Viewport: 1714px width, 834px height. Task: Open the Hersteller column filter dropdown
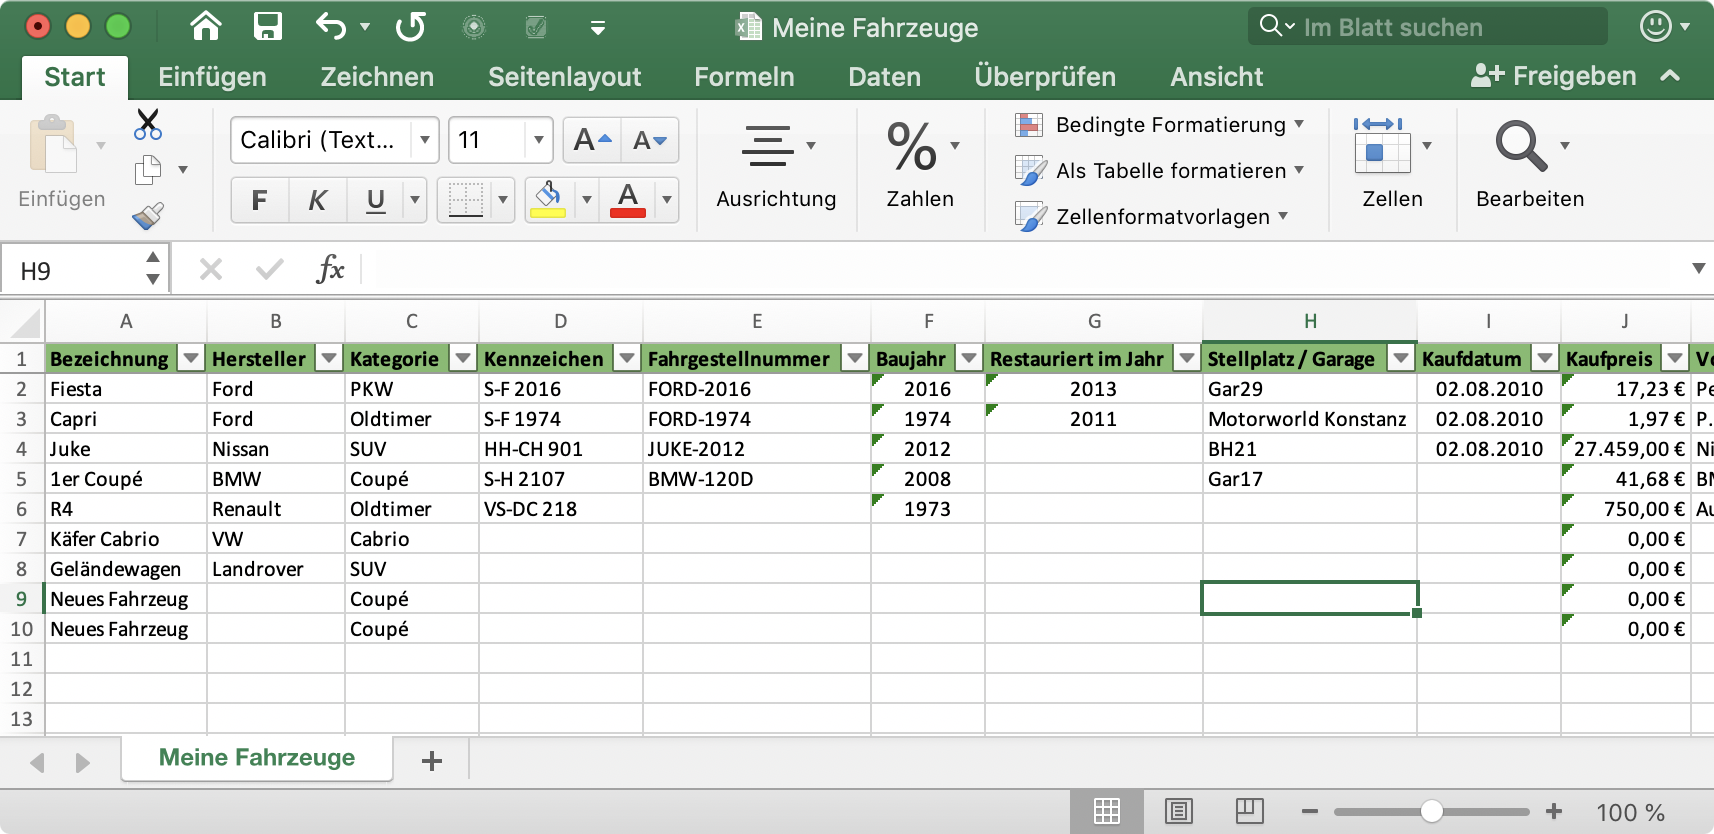click(329, 358)
